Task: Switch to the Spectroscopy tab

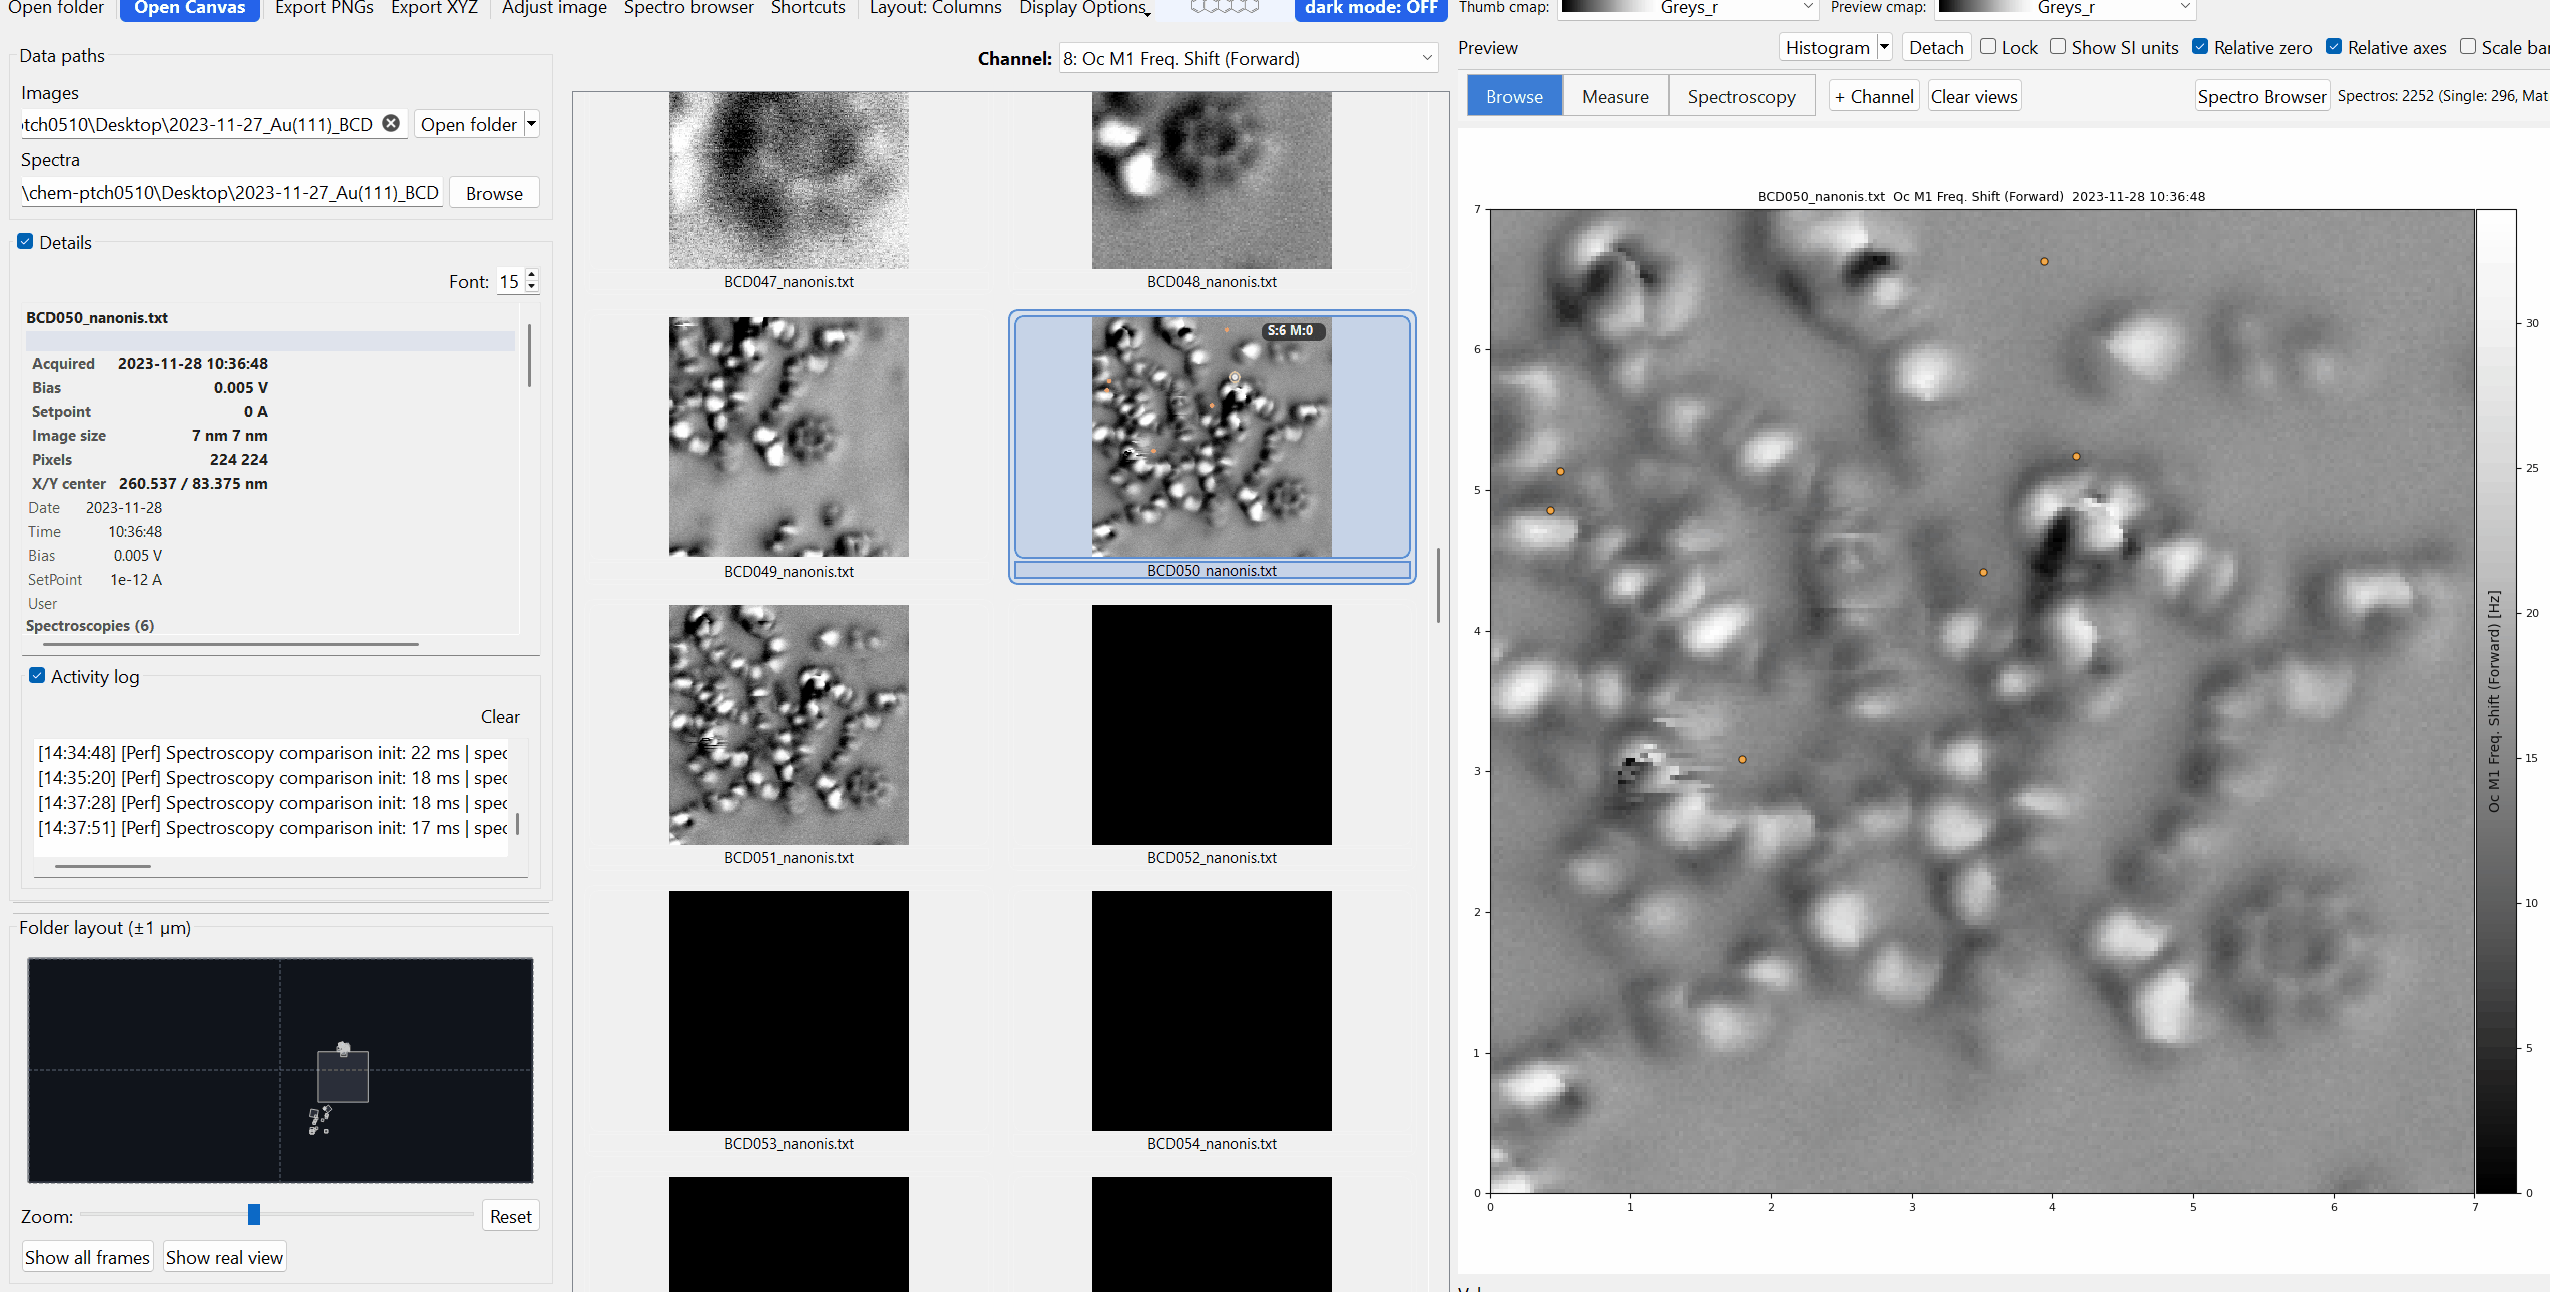Action: coord(1741,95)
